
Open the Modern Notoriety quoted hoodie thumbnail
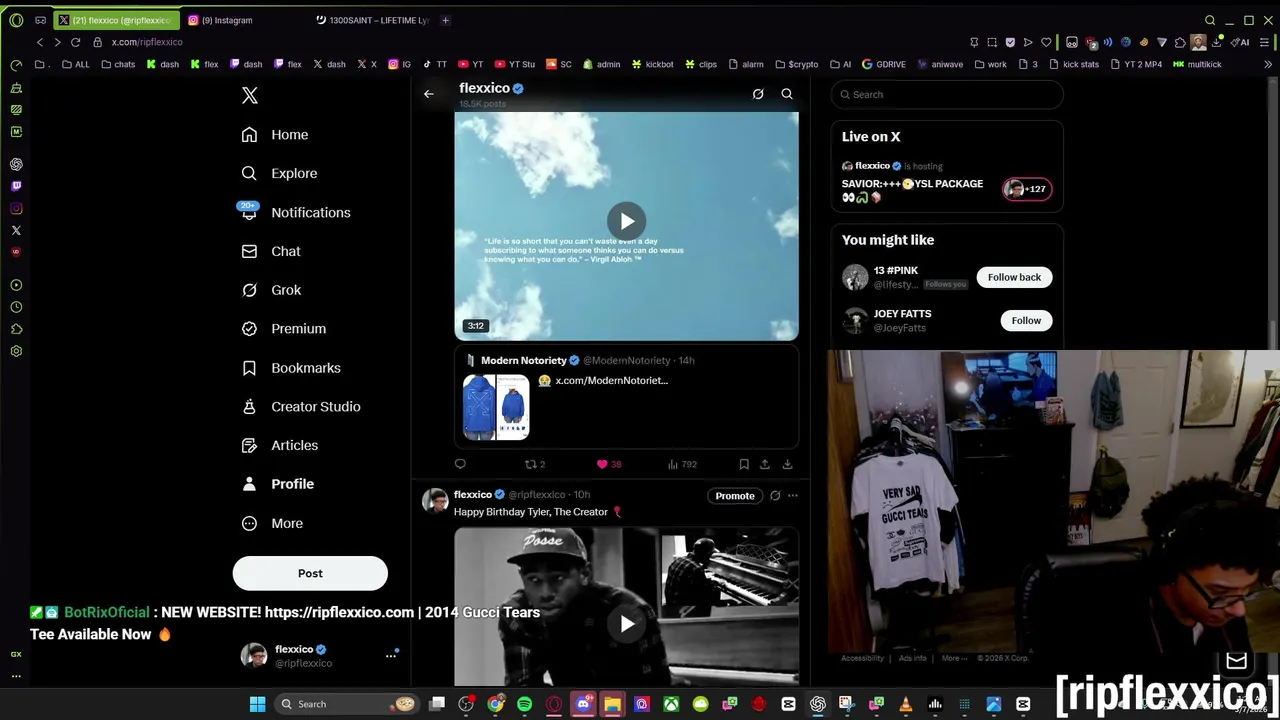click(x=496, y=407)
